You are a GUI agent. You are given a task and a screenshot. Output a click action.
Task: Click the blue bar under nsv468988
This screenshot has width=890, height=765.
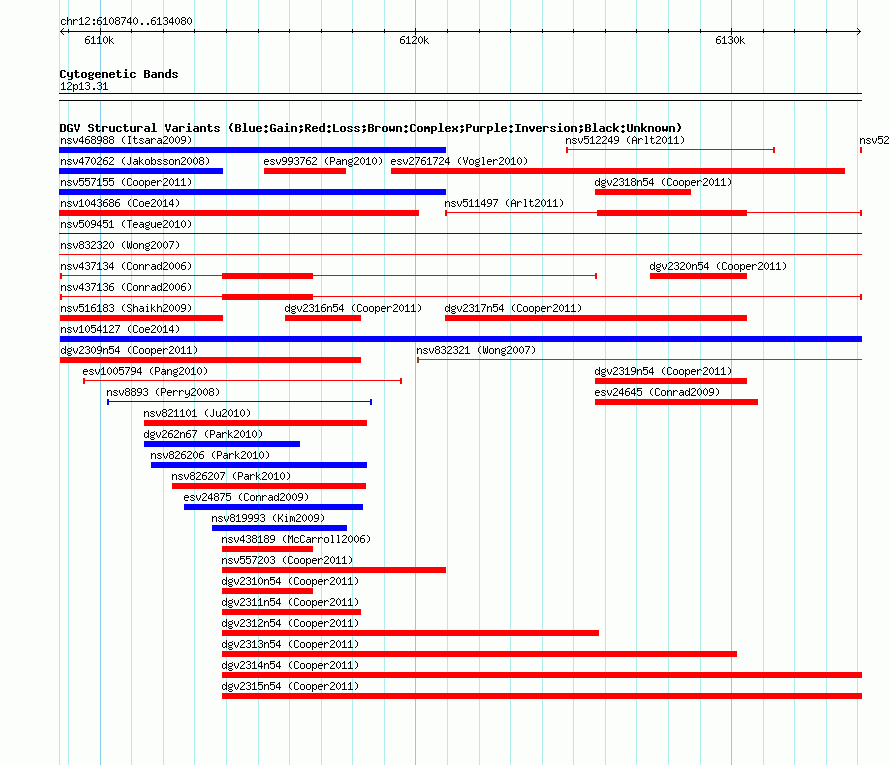click(253, 150)
